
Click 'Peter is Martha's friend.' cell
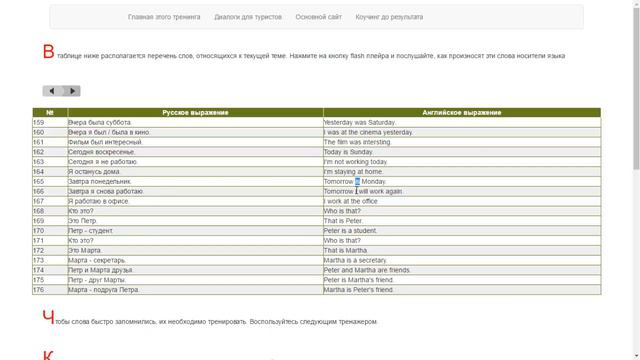(x=462, y=280)
